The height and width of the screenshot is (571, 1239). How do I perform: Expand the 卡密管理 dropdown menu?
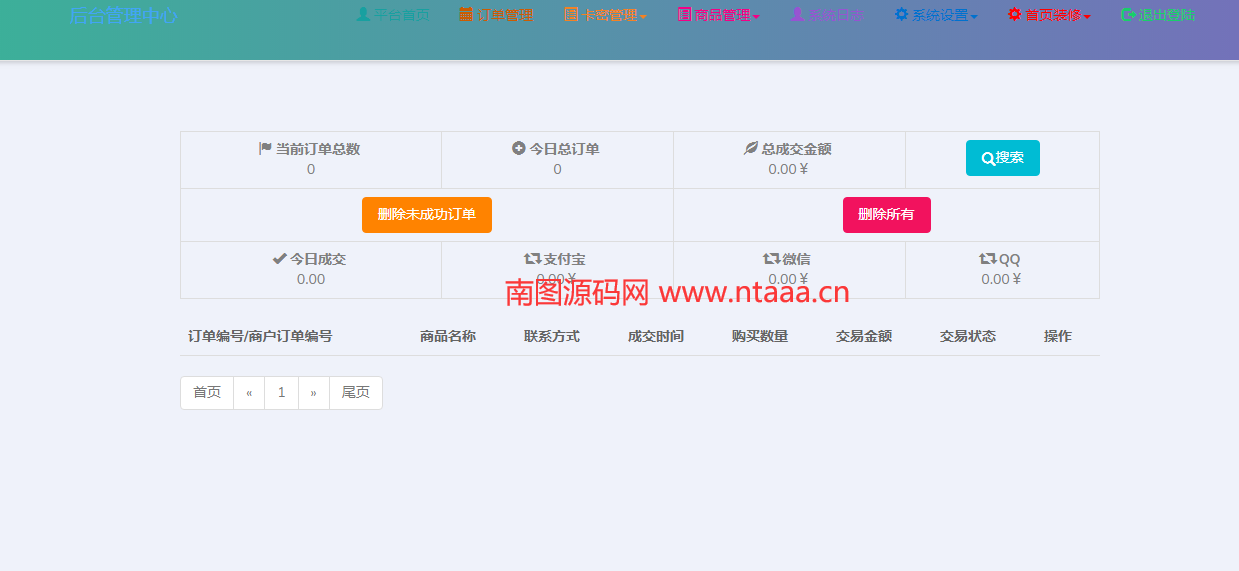click(606, 15)
